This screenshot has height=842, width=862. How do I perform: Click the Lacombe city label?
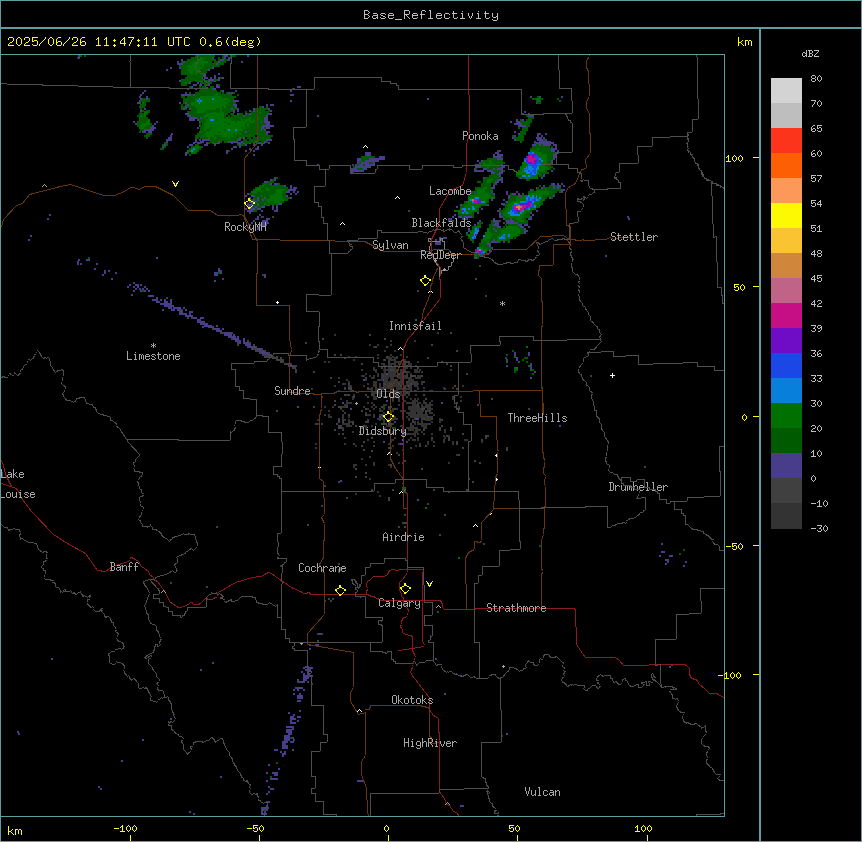(450, 191)
